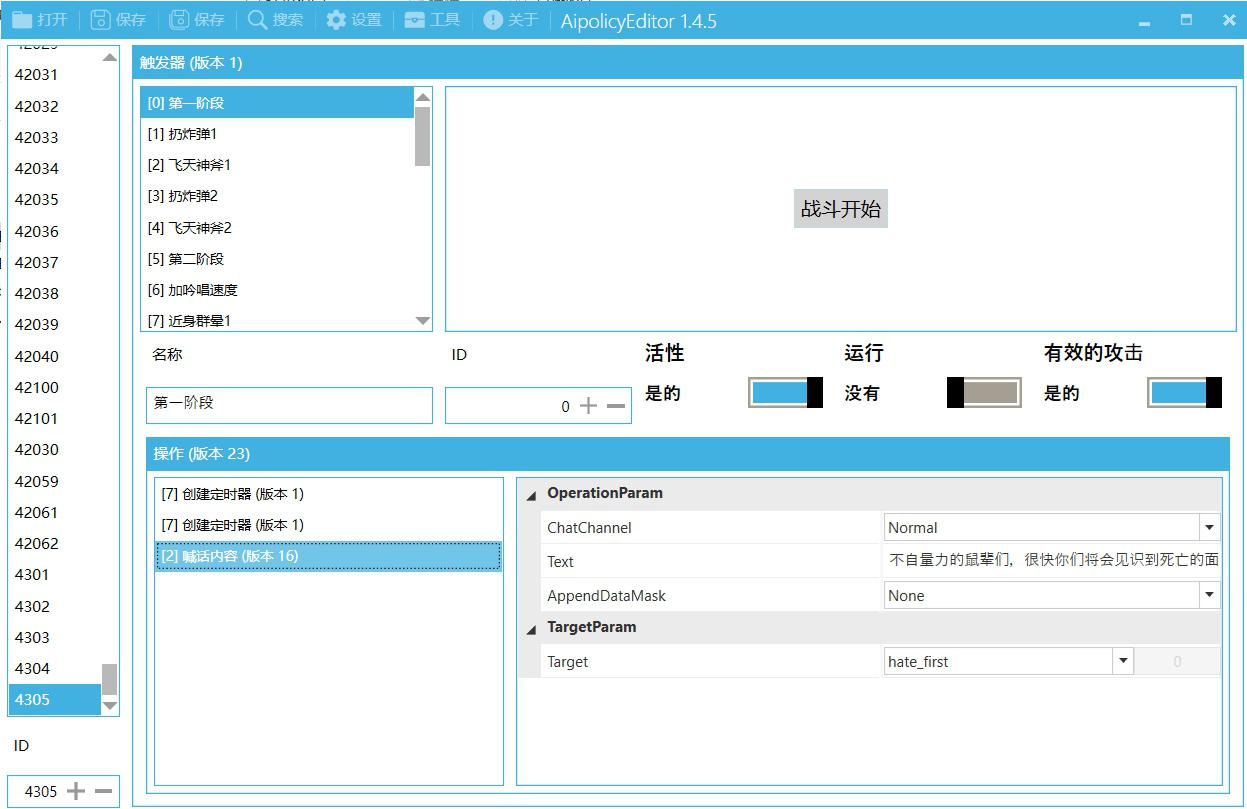Click the 战斗开始 condition button
The image size is (1247, 809).
click(x=840, y=209)
